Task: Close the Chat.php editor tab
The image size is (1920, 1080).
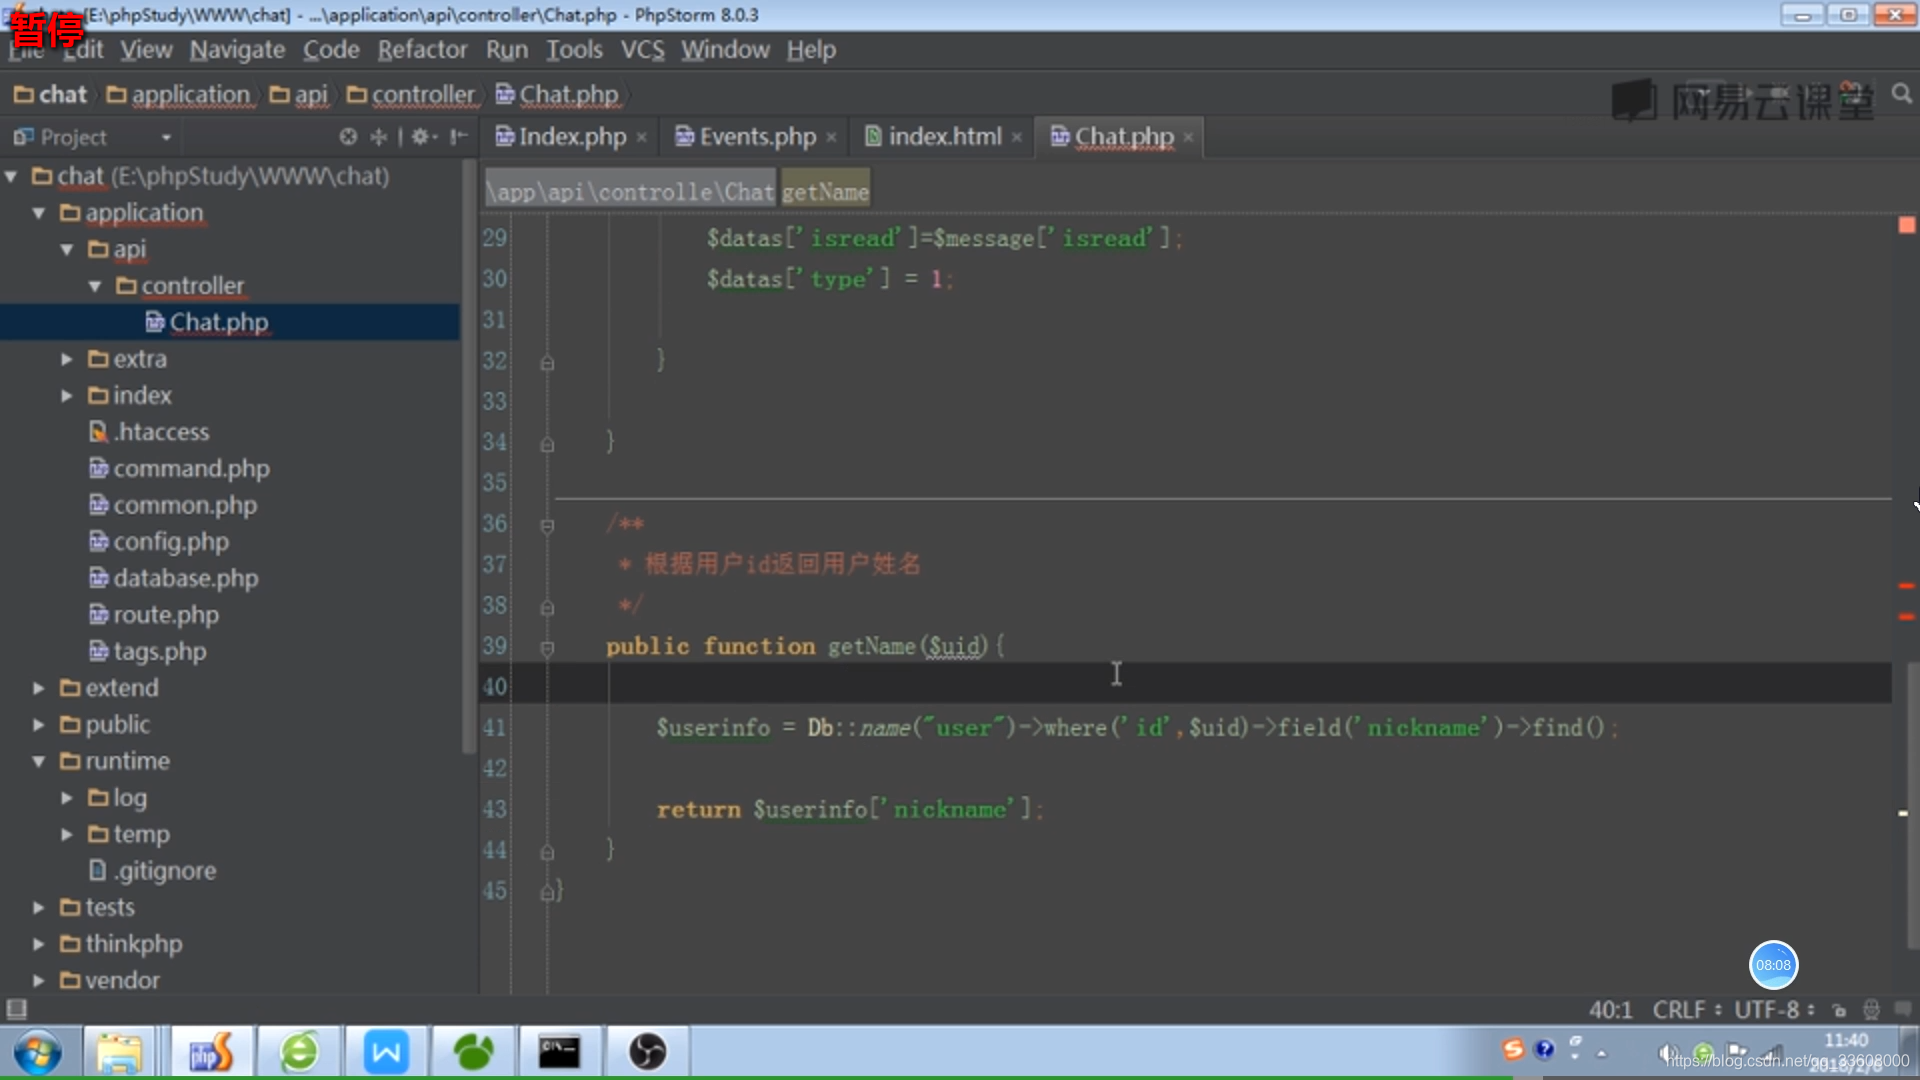Action: (1188, 138)
